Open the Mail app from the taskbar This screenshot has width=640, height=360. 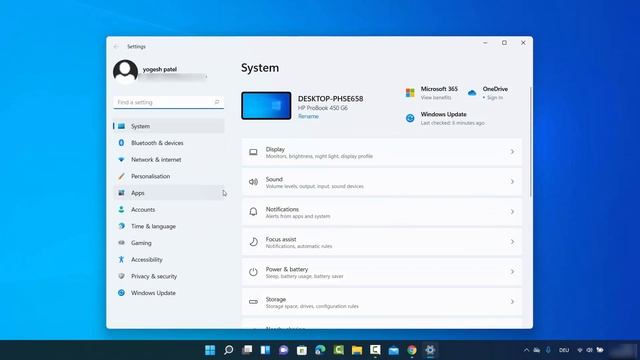tap(393, 350)
